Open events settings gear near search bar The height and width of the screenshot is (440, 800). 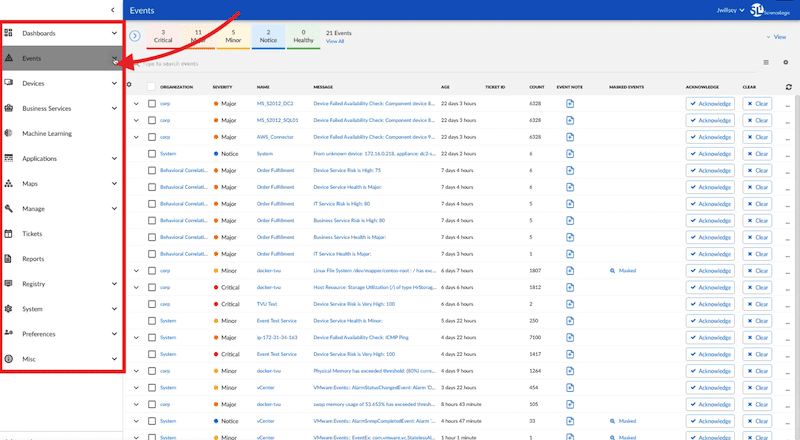pos(786,62)
